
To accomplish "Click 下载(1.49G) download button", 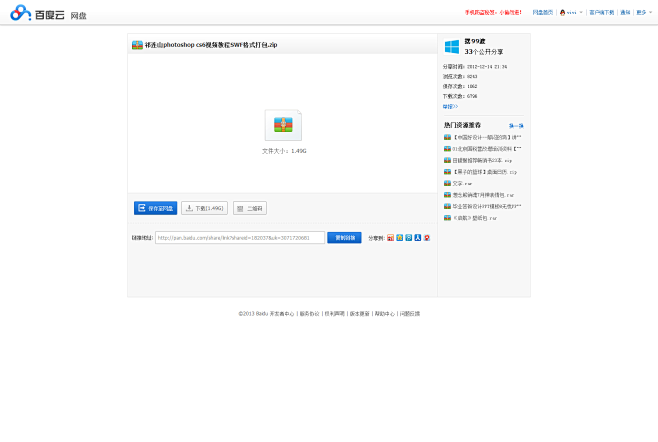I will (x=204, y=208).
